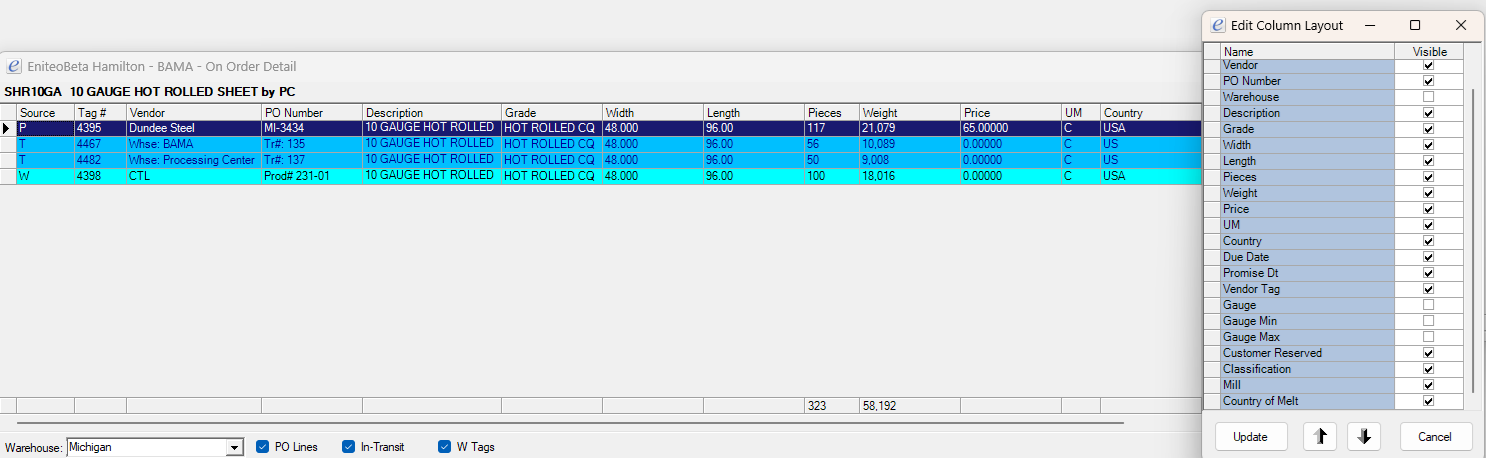The height and width of the screenshot is (458, 1489).
Task: Select Classification row in column list
Action: pyautogui.click(x=1308, y=369)
